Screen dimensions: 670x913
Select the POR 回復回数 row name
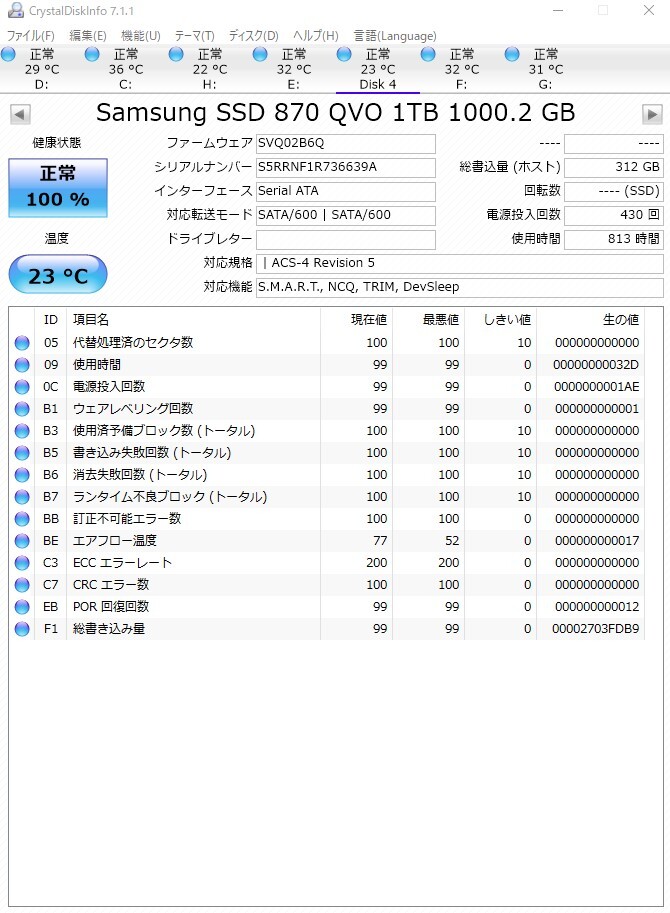pyautogui.click(x=111, y=607)
